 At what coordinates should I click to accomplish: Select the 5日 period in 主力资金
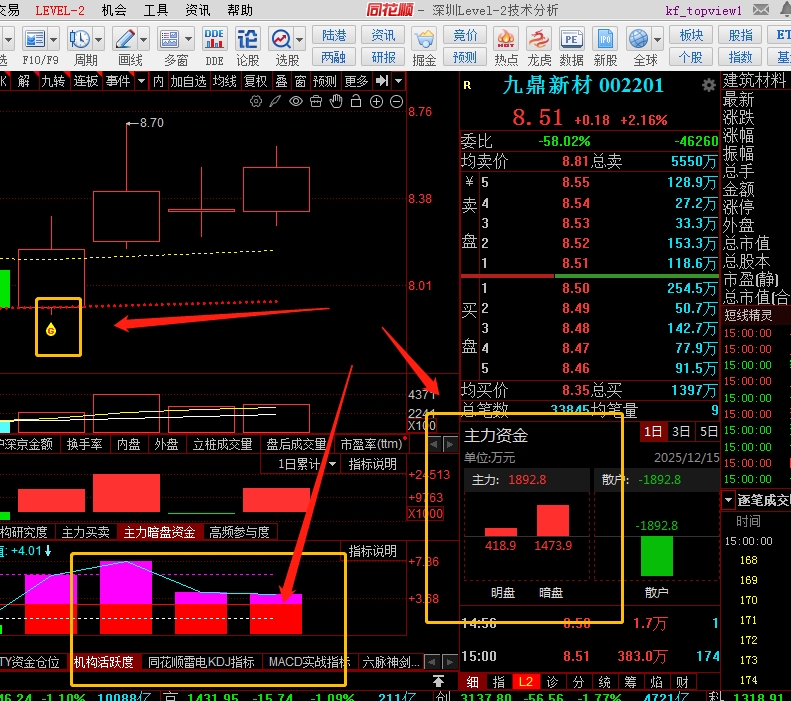[708, 431]
